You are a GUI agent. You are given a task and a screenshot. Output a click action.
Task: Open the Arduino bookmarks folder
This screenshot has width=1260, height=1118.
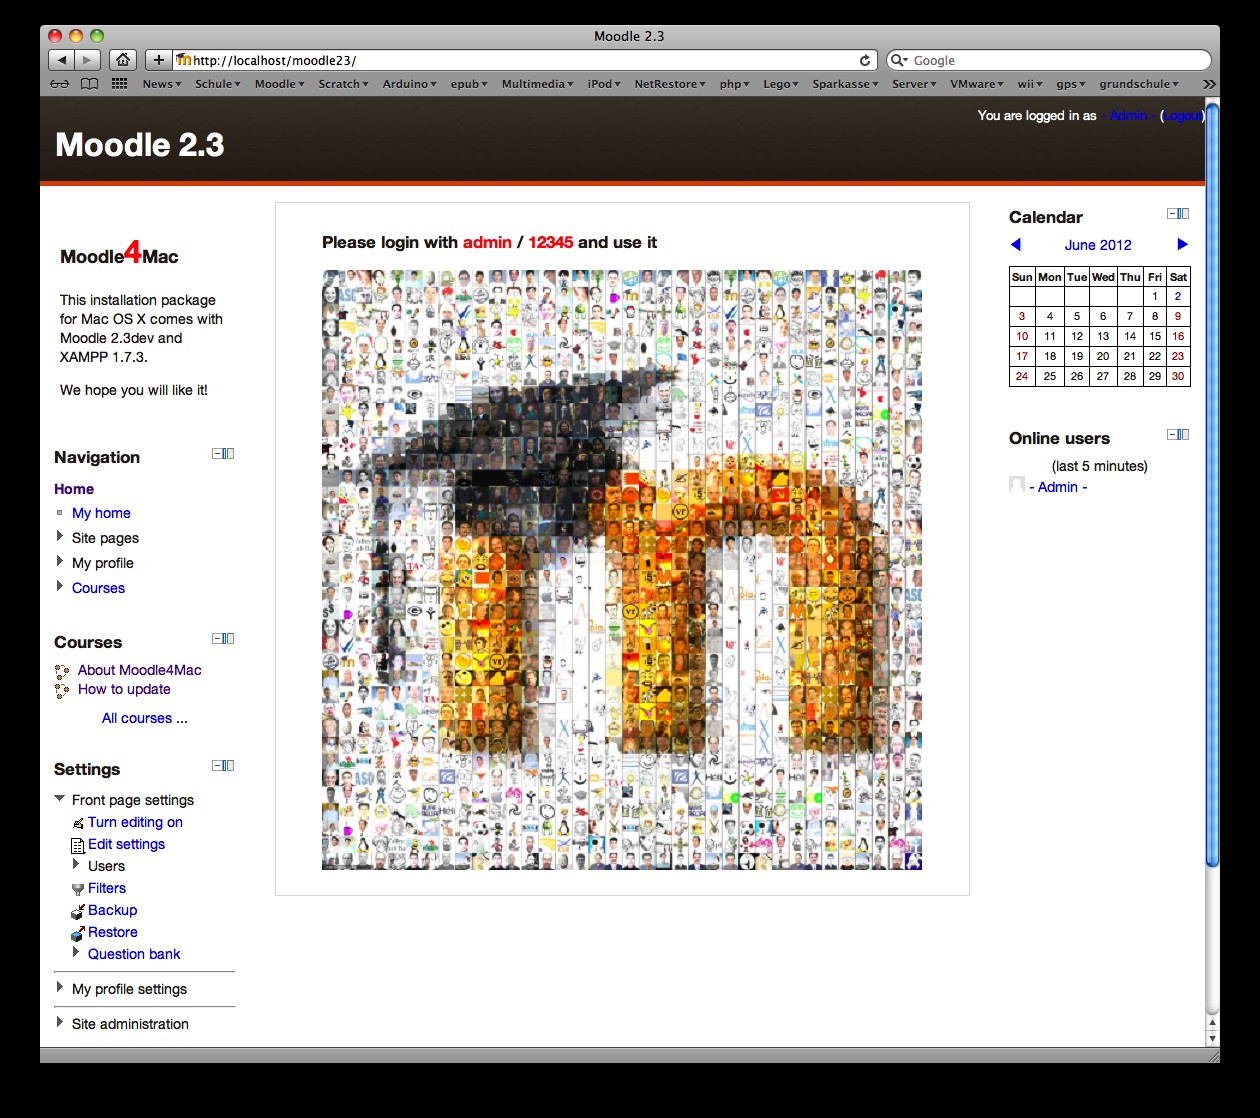click(410, 84)
